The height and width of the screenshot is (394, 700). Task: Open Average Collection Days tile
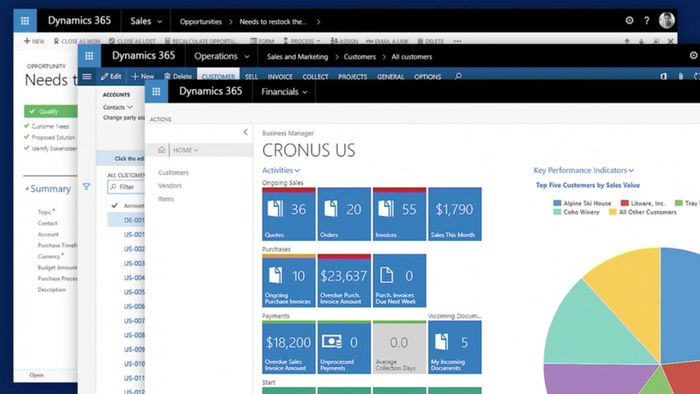(400, 347)
